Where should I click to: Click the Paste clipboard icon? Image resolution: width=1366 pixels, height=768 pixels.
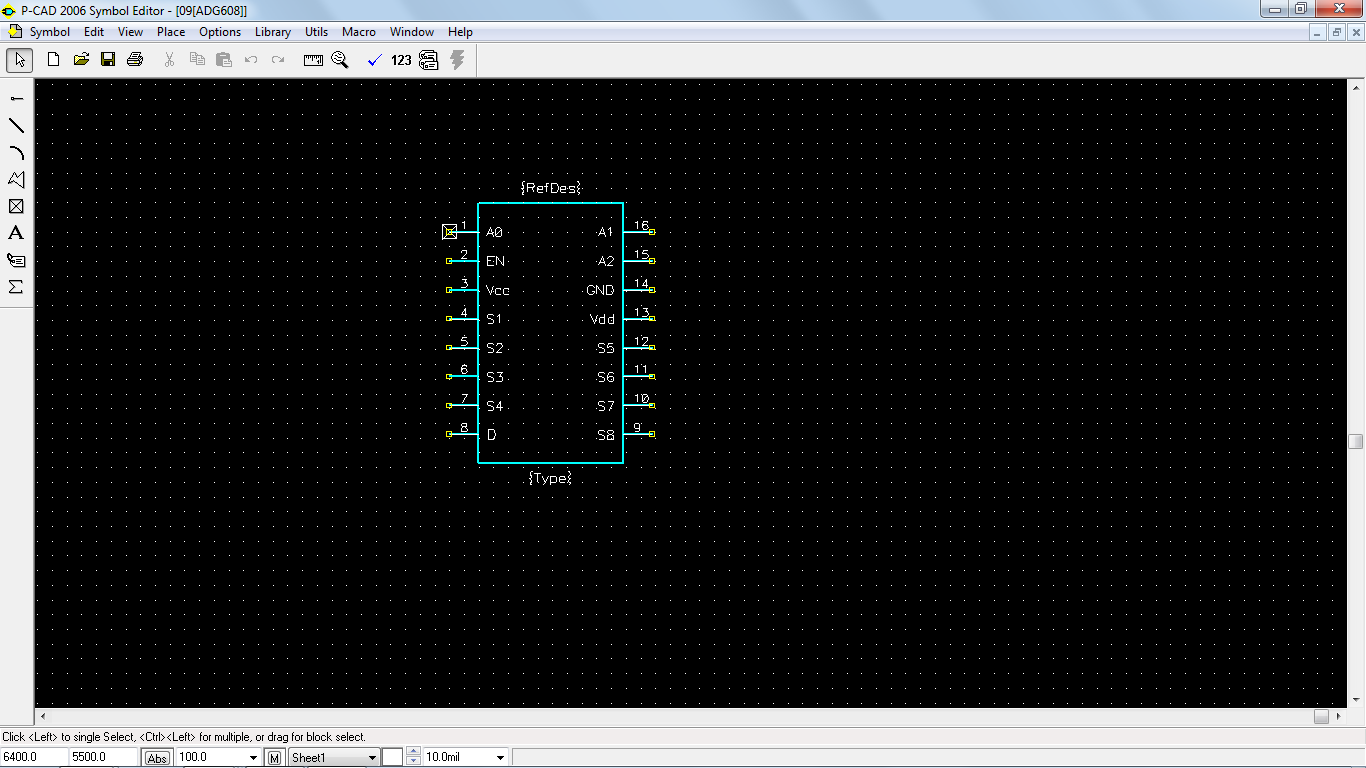coord(224,60)
